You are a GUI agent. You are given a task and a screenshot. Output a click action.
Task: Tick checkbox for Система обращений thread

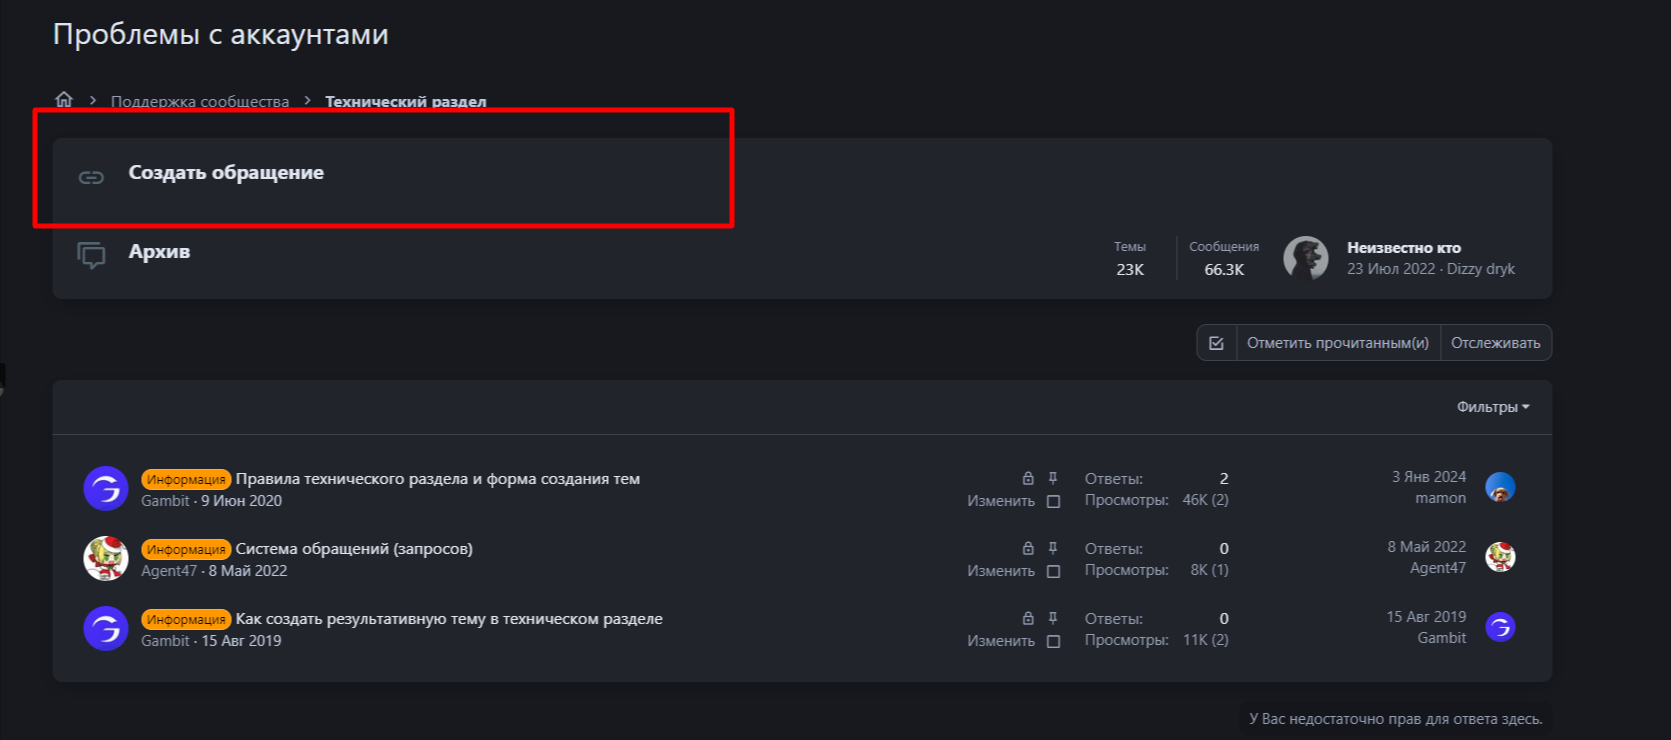(x=1053, y=571)
